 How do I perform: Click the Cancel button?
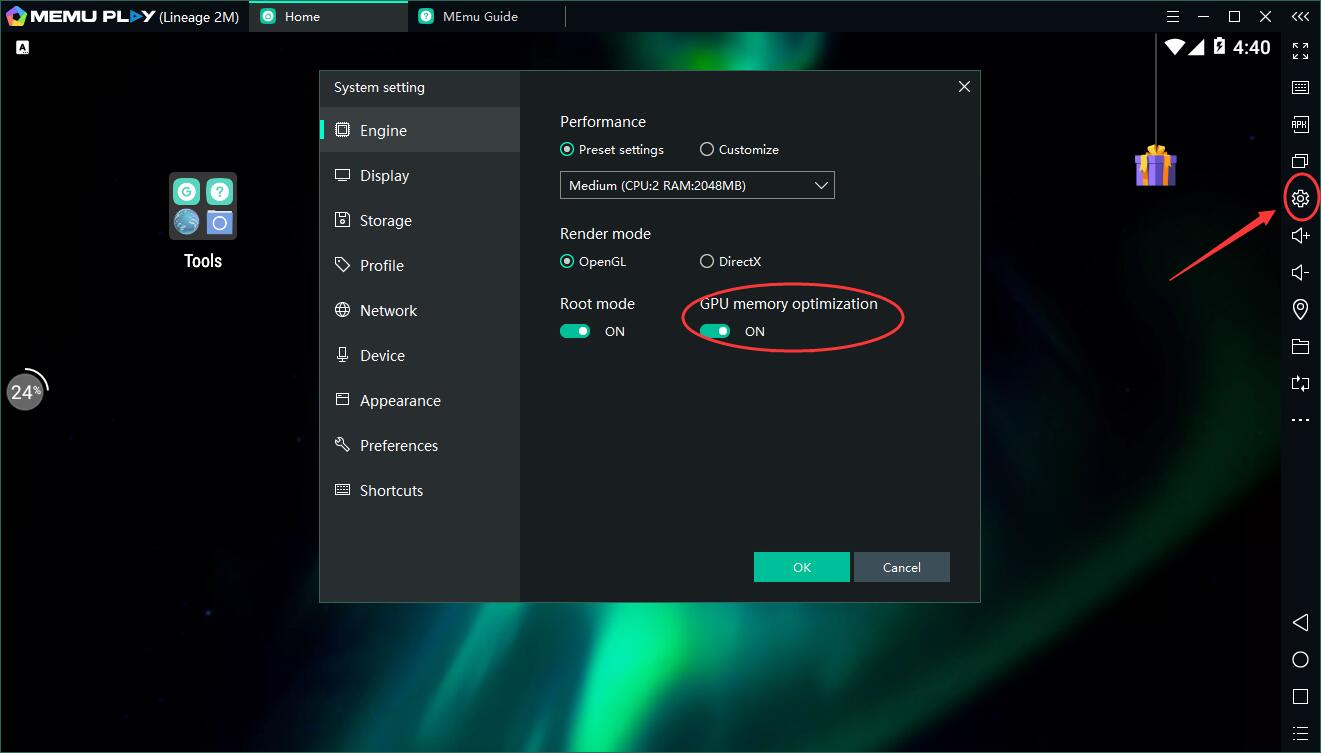[x=901, y=567]
